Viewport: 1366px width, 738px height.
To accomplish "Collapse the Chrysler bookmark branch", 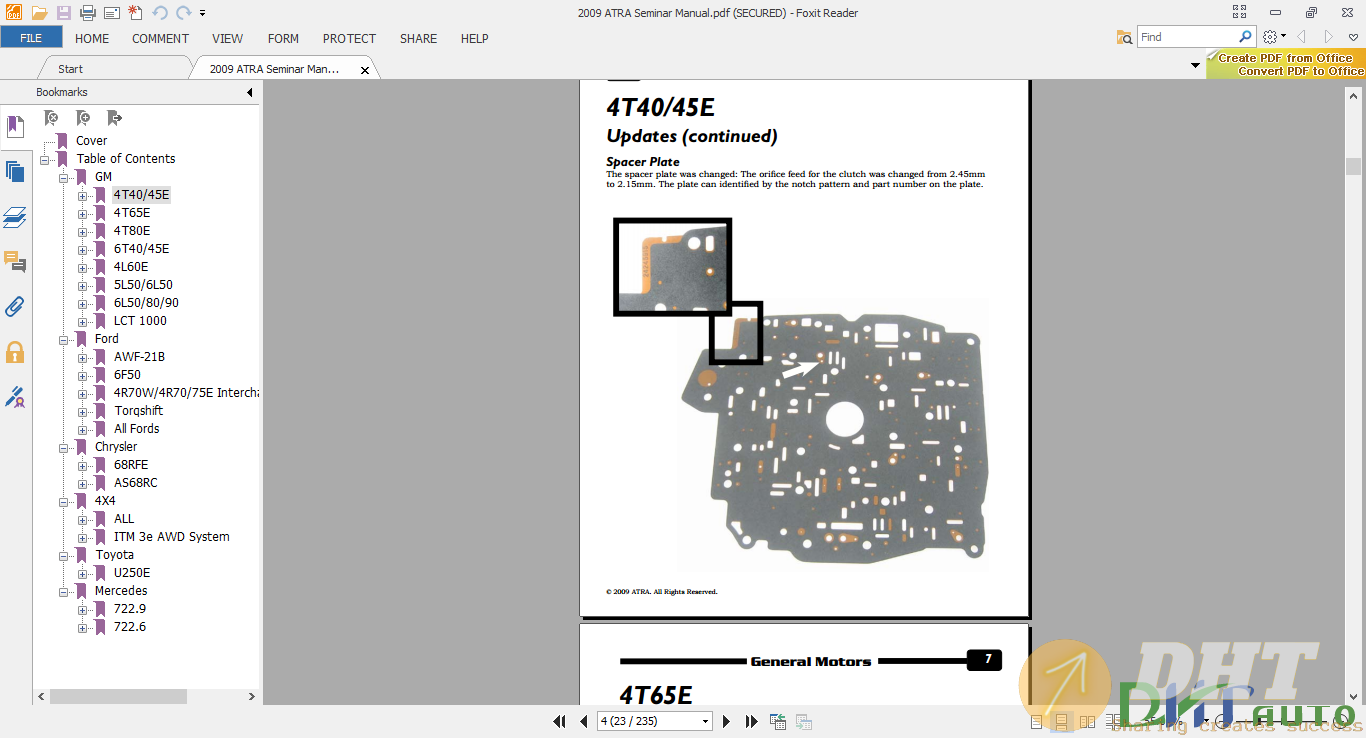I will 63,447.
